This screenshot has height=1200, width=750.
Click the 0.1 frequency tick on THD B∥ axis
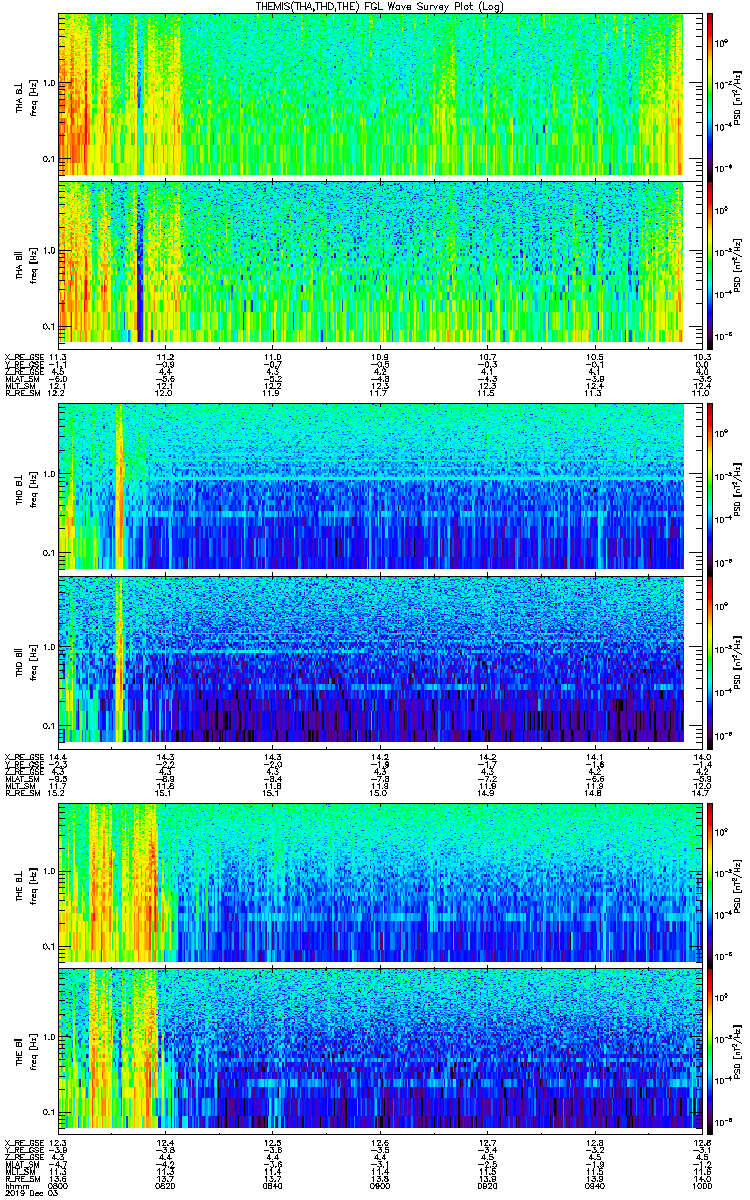click(x=49, y=725)
